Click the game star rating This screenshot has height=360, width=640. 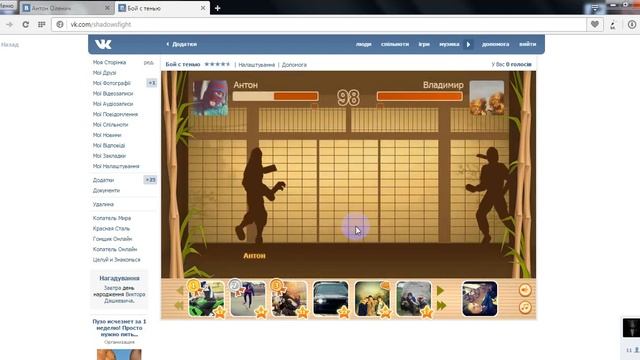tap(217, 64)
